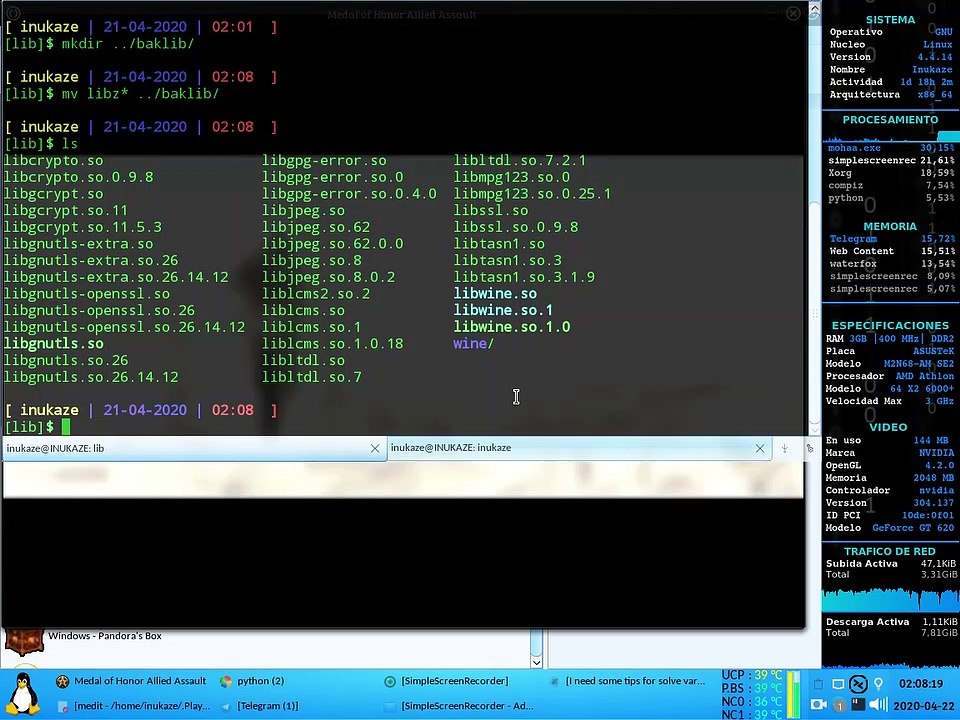Click 'liblcms.so.1.0.18' in the listing

tap(333, 343)
